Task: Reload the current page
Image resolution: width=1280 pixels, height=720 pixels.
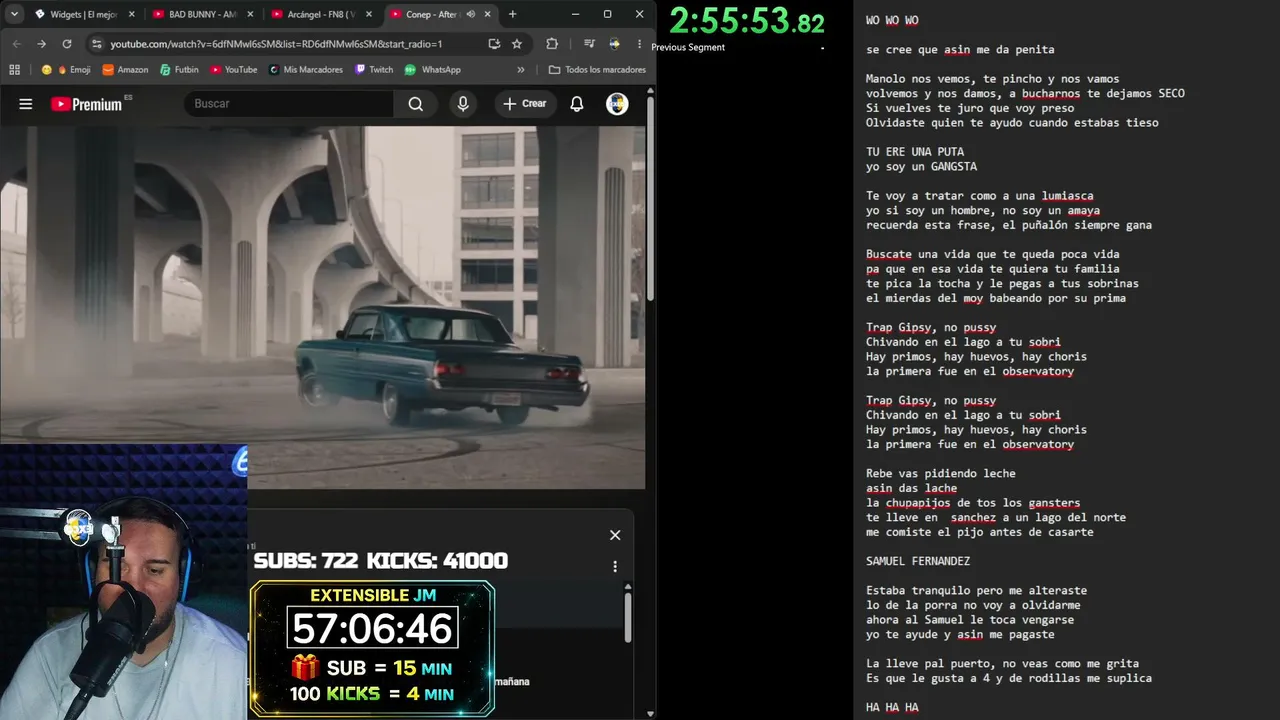Action: tap(67, 44)
